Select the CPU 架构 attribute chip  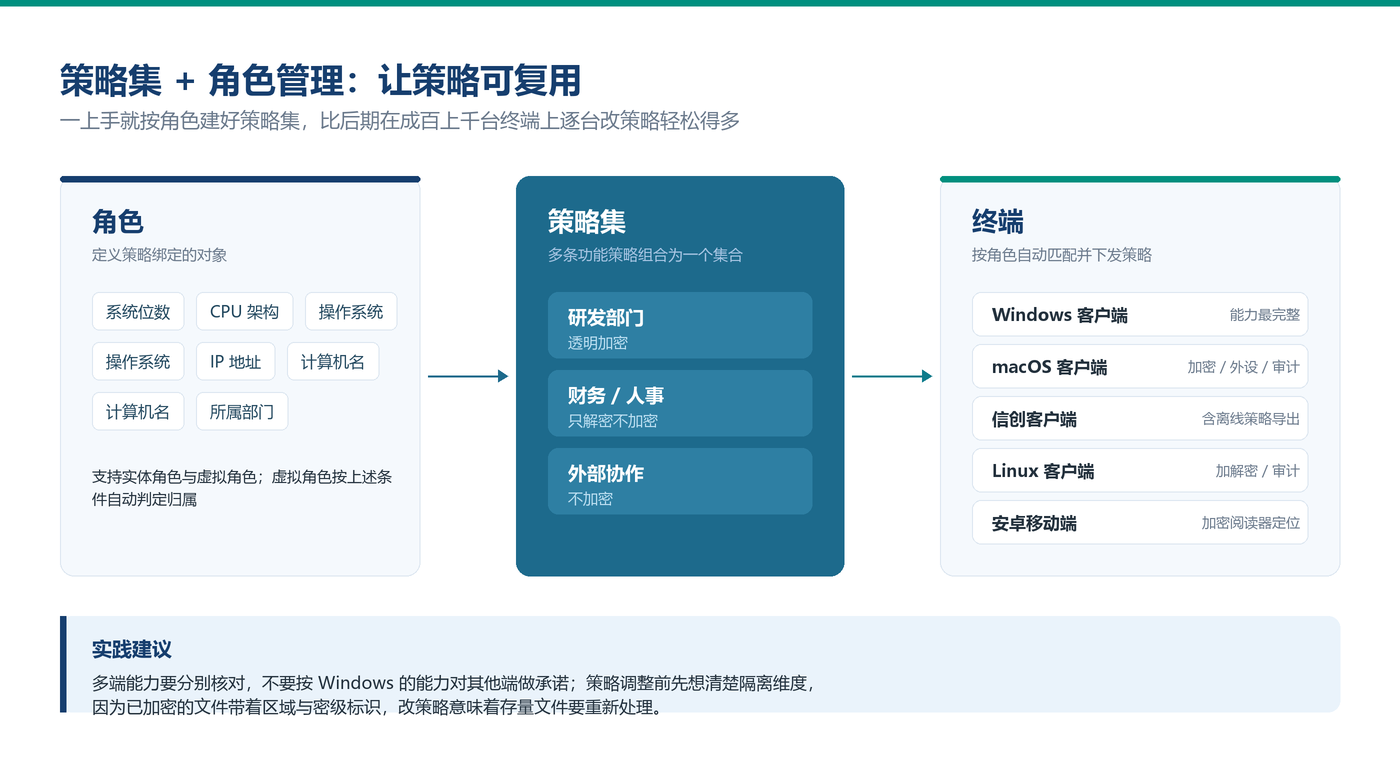tap(244, 312)
